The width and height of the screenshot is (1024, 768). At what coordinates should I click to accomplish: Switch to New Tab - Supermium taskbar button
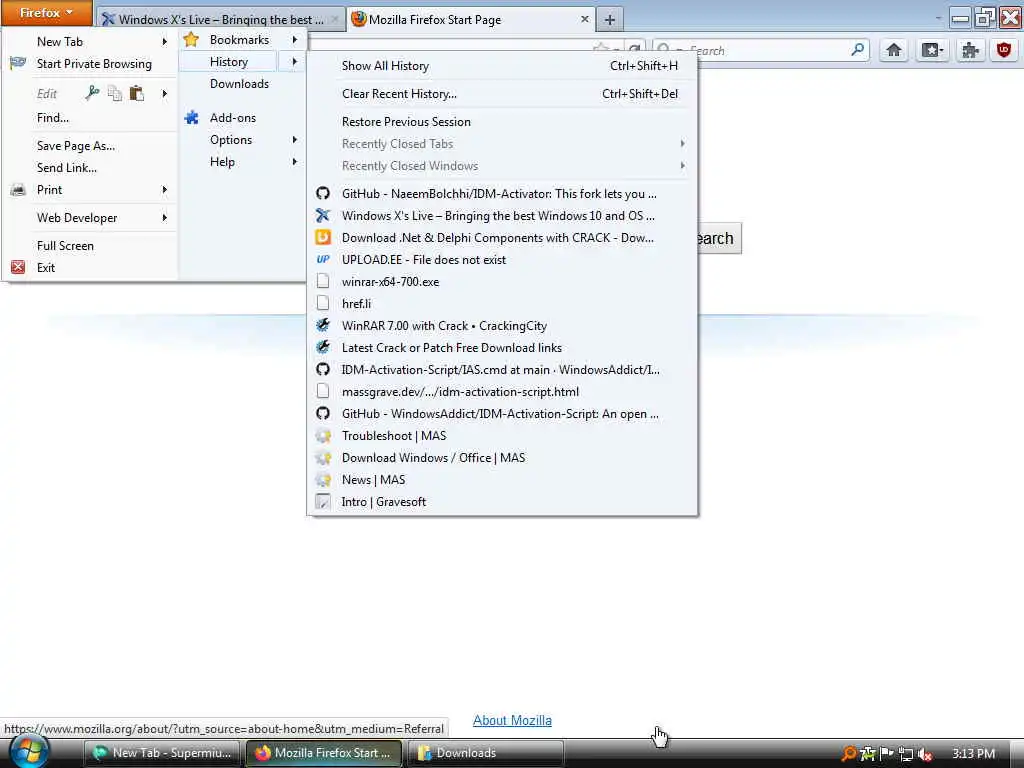[162, 753]
